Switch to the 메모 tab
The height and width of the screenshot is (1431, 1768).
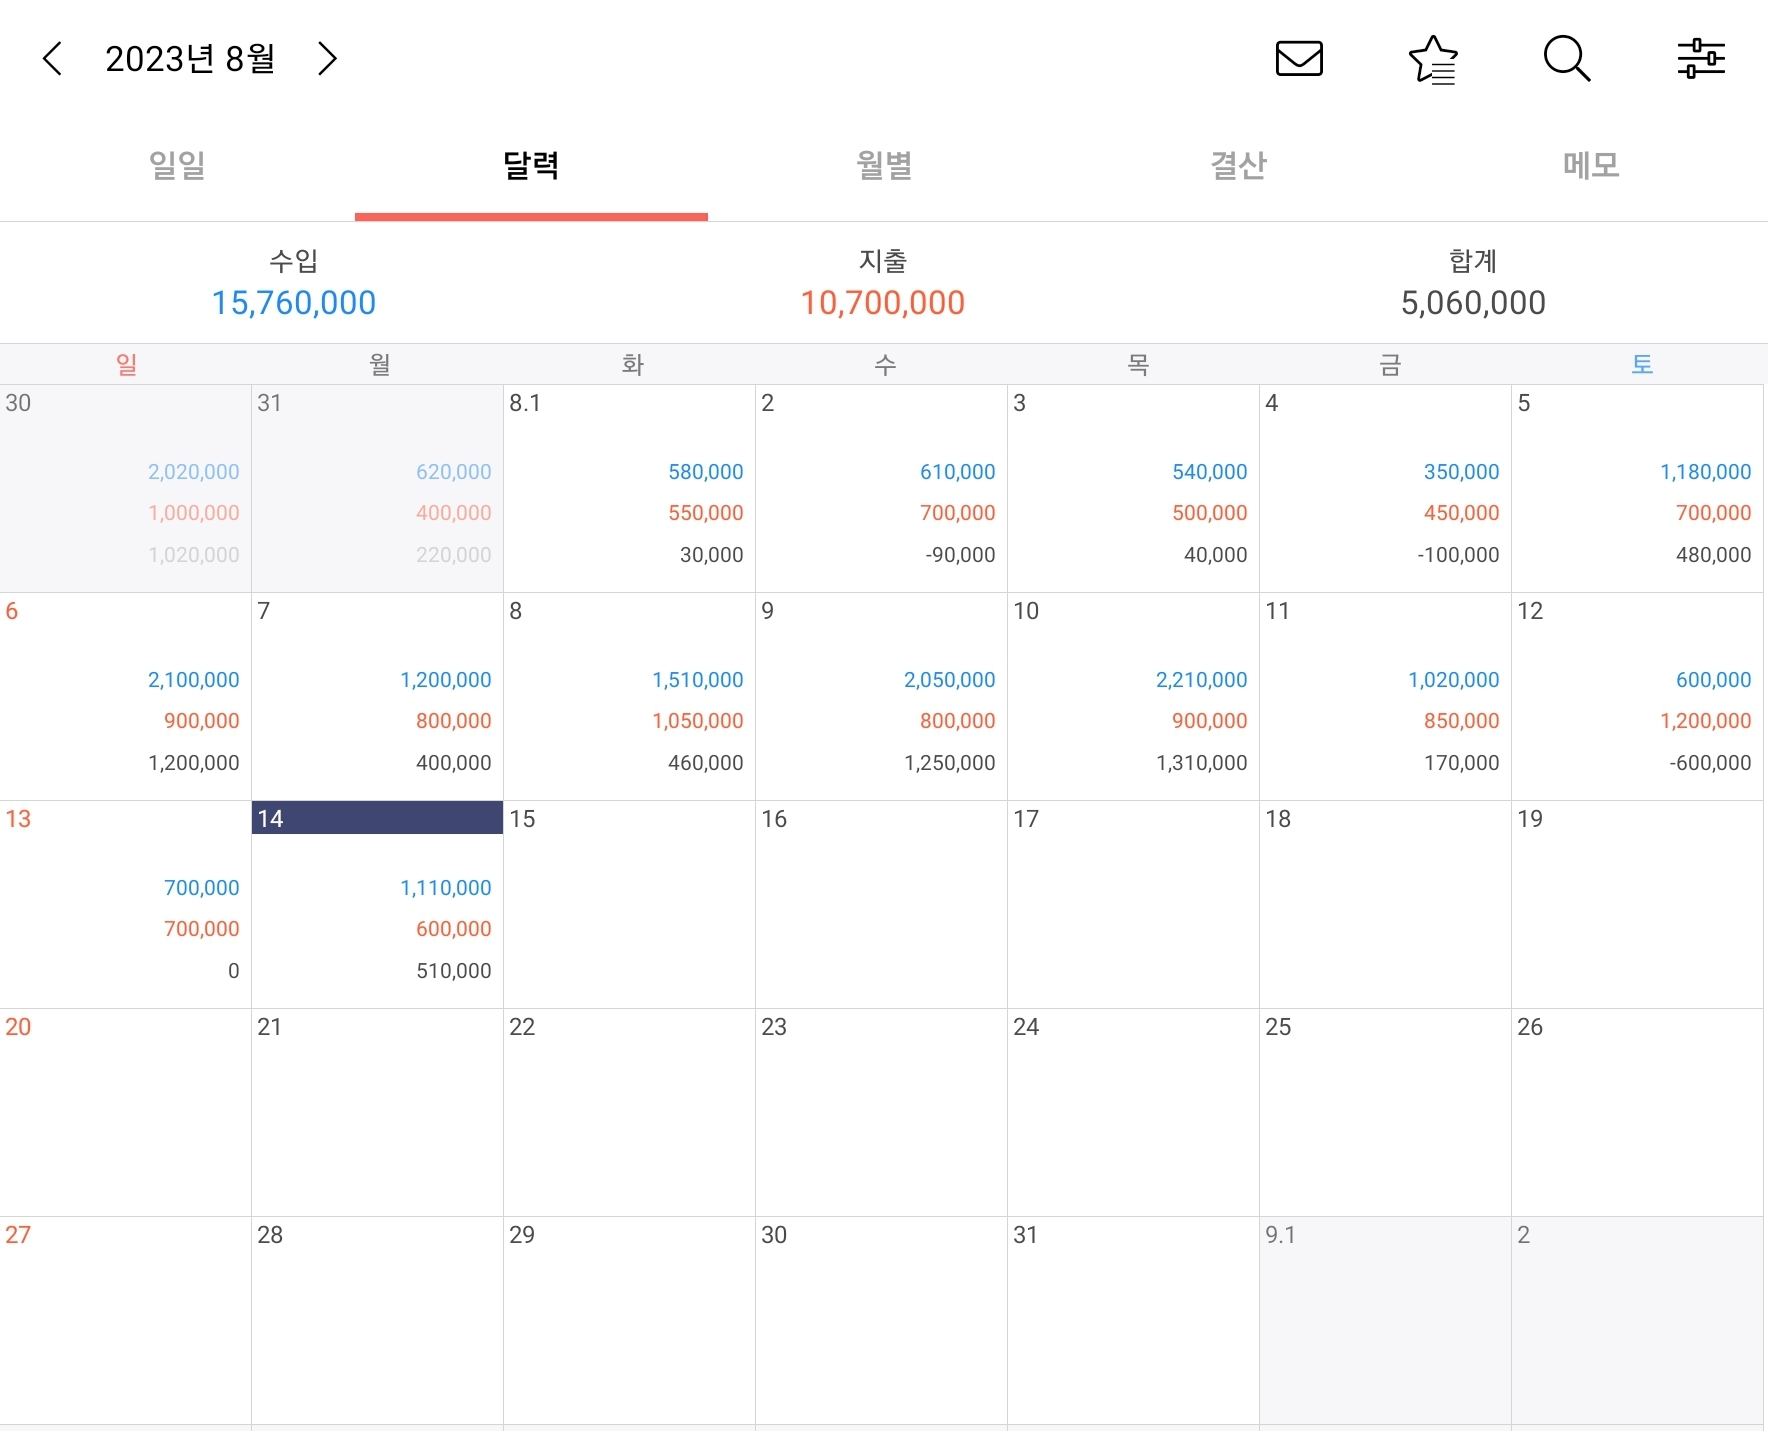1591,165
